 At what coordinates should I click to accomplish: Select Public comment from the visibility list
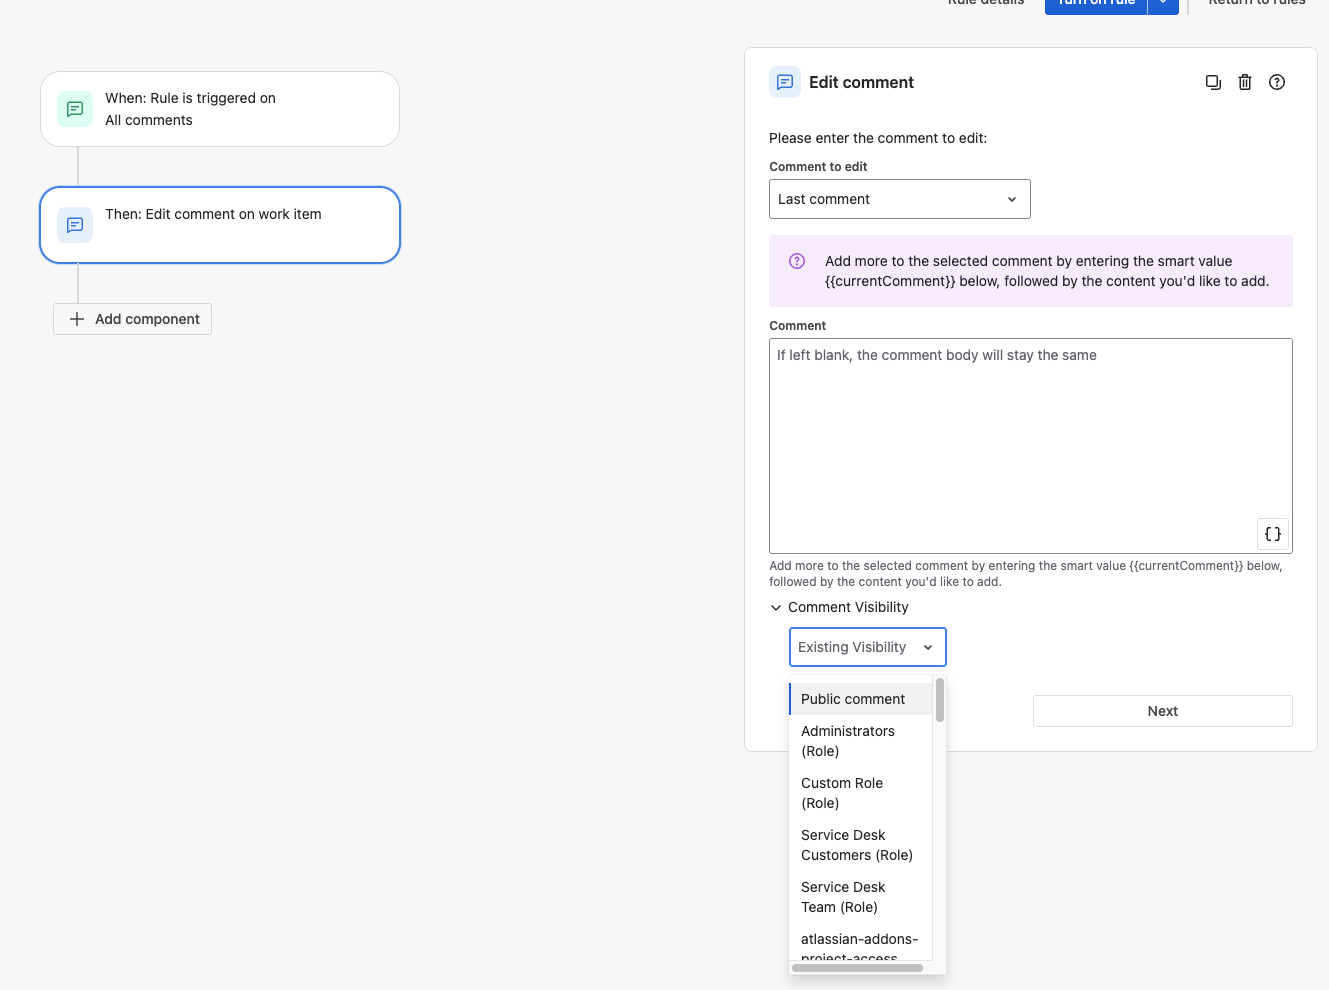(x=853, y=699)
